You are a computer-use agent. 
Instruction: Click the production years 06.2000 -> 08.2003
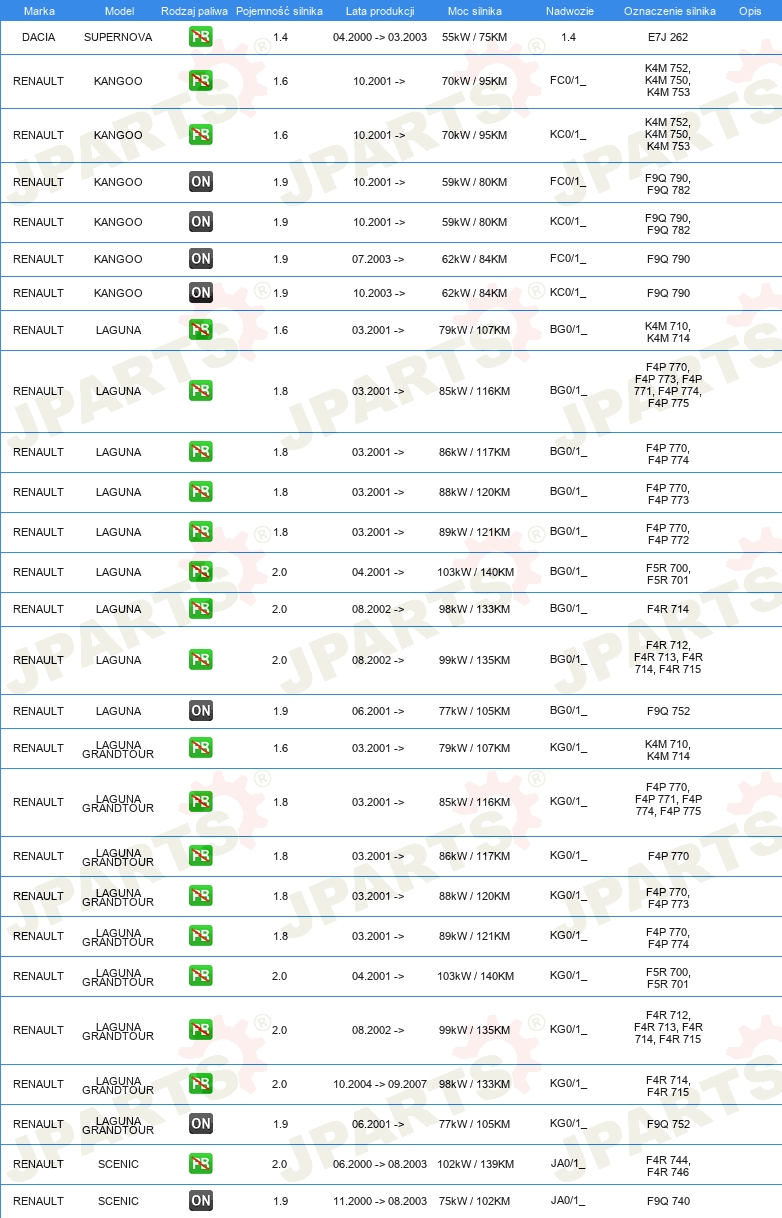(380, 1164)
